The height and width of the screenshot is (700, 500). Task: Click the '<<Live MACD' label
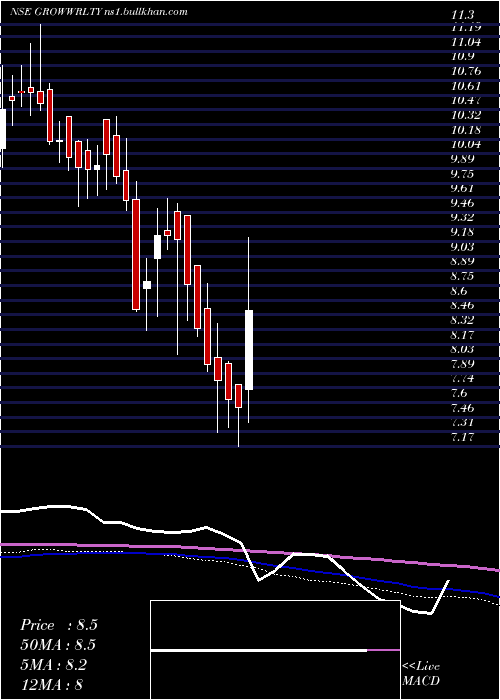tap(421, 674)
